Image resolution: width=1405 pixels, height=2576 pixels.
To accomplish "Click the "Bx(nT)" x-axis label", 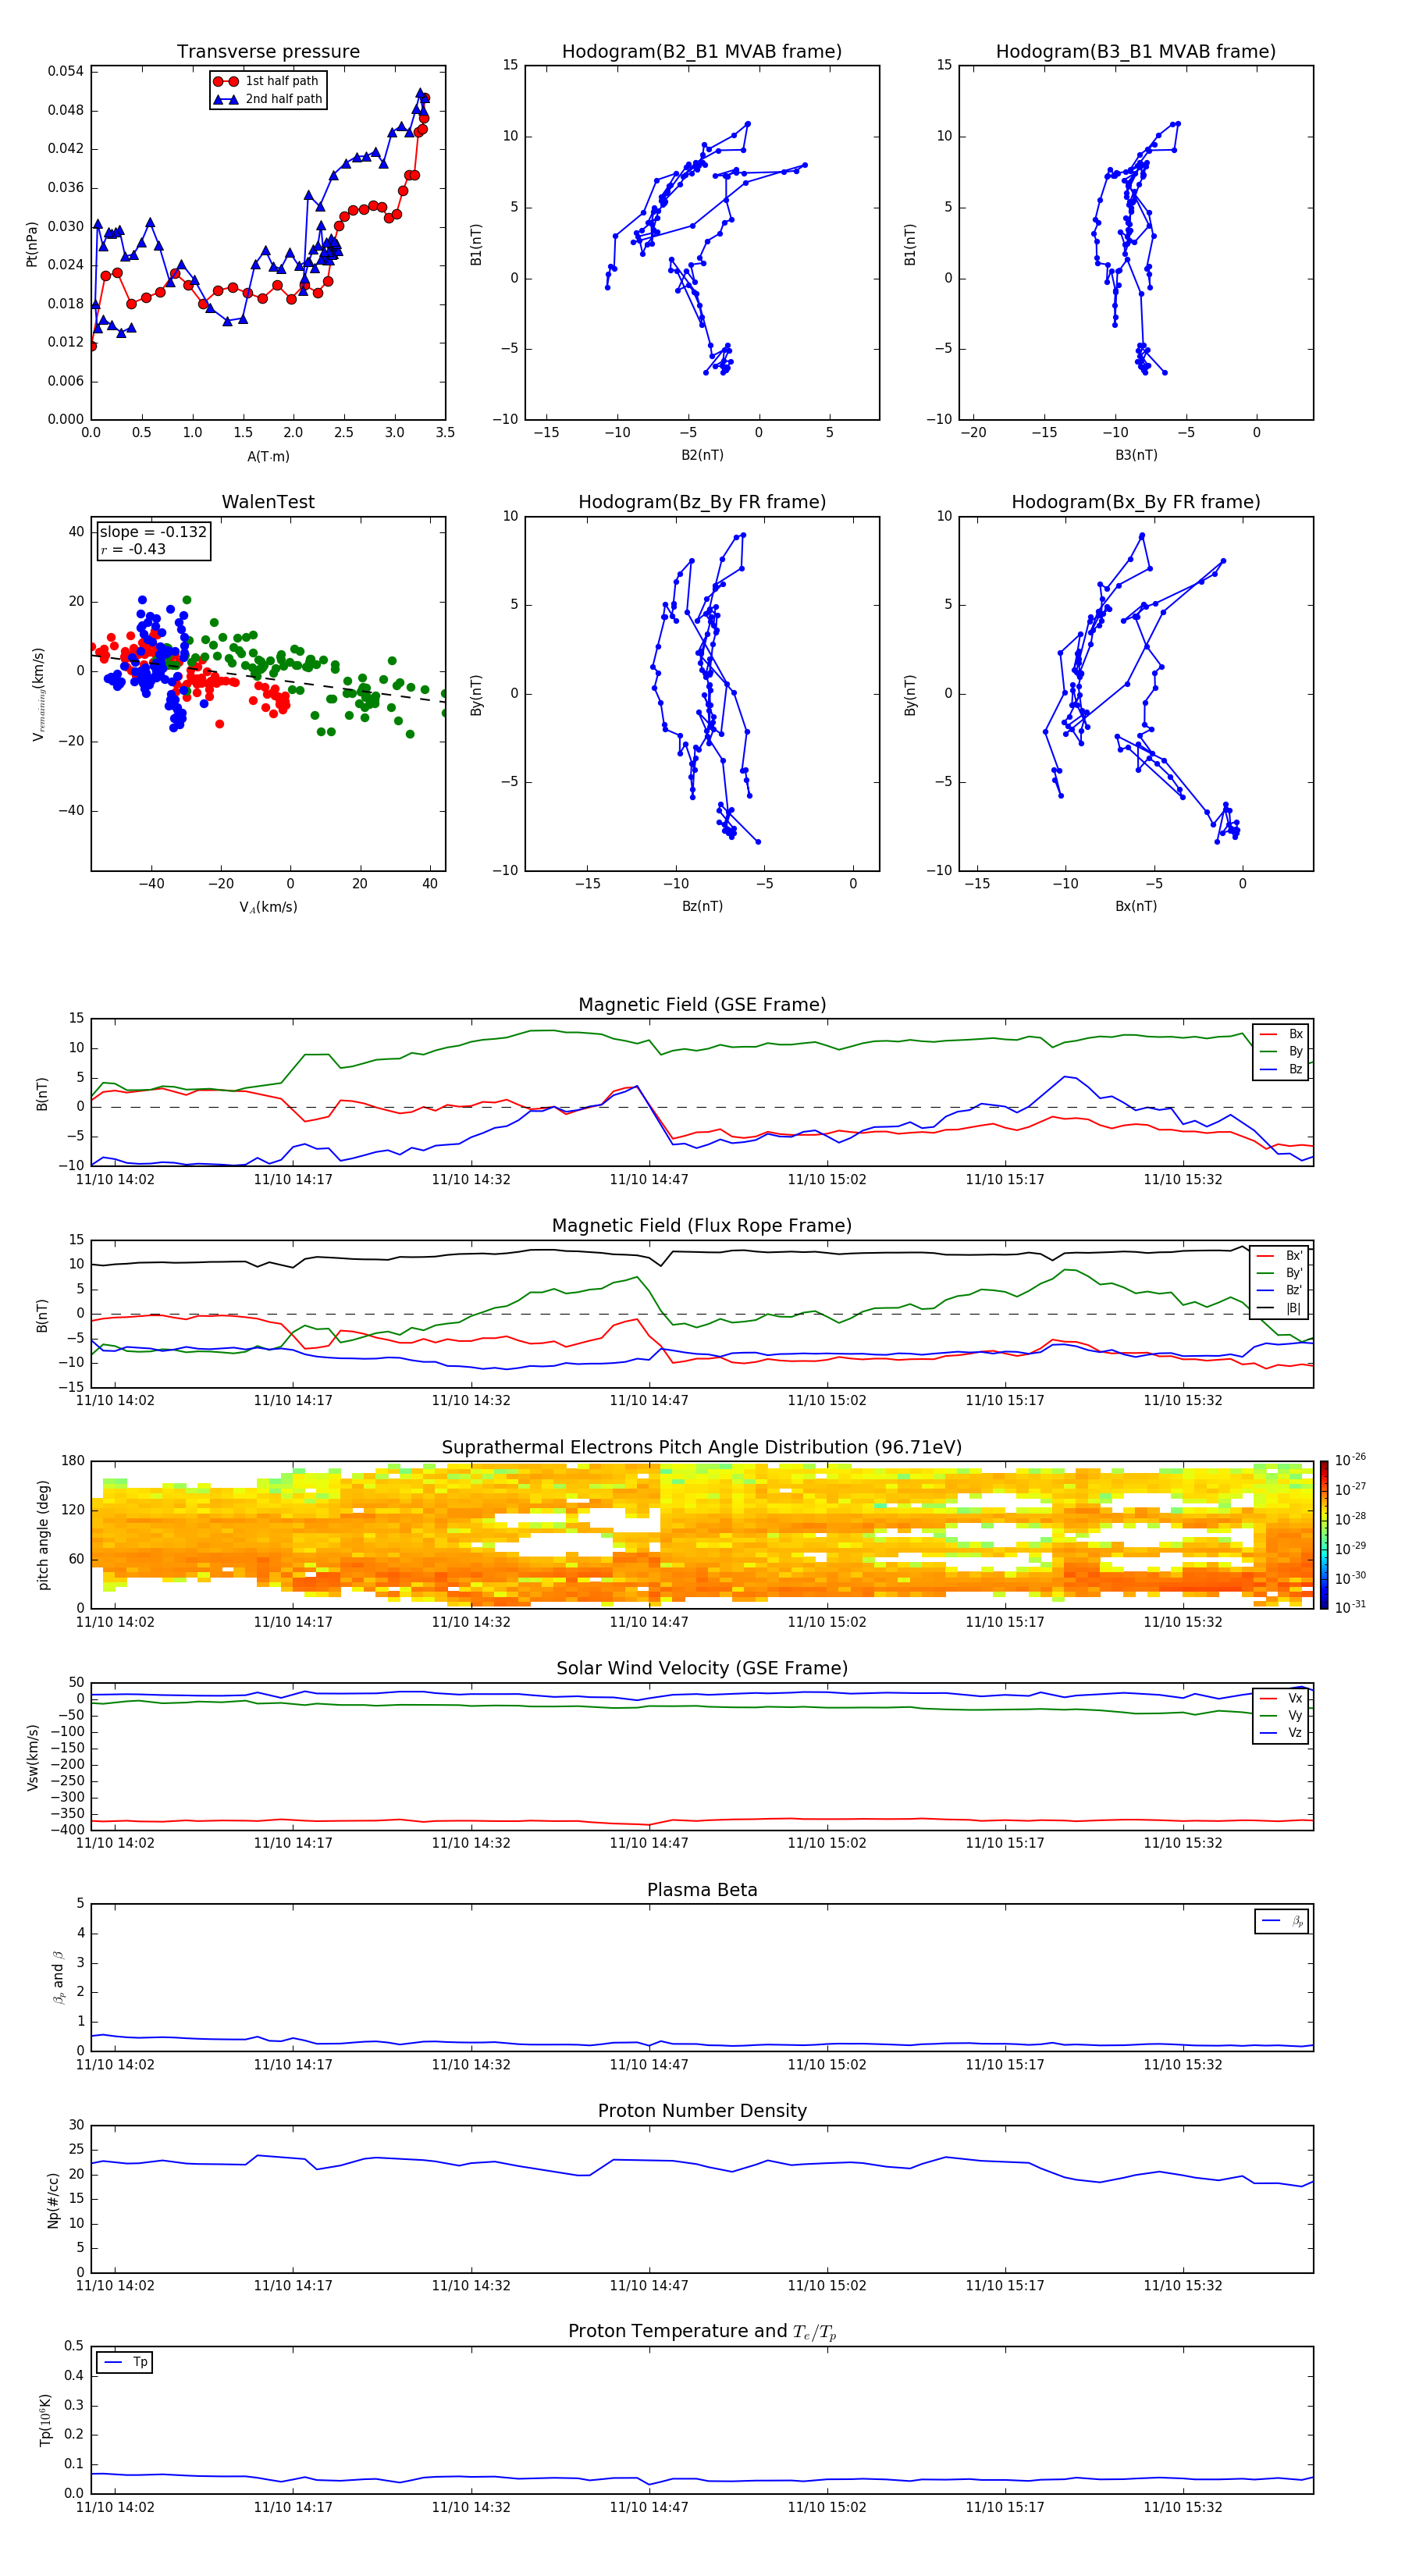I will 1136,906.
